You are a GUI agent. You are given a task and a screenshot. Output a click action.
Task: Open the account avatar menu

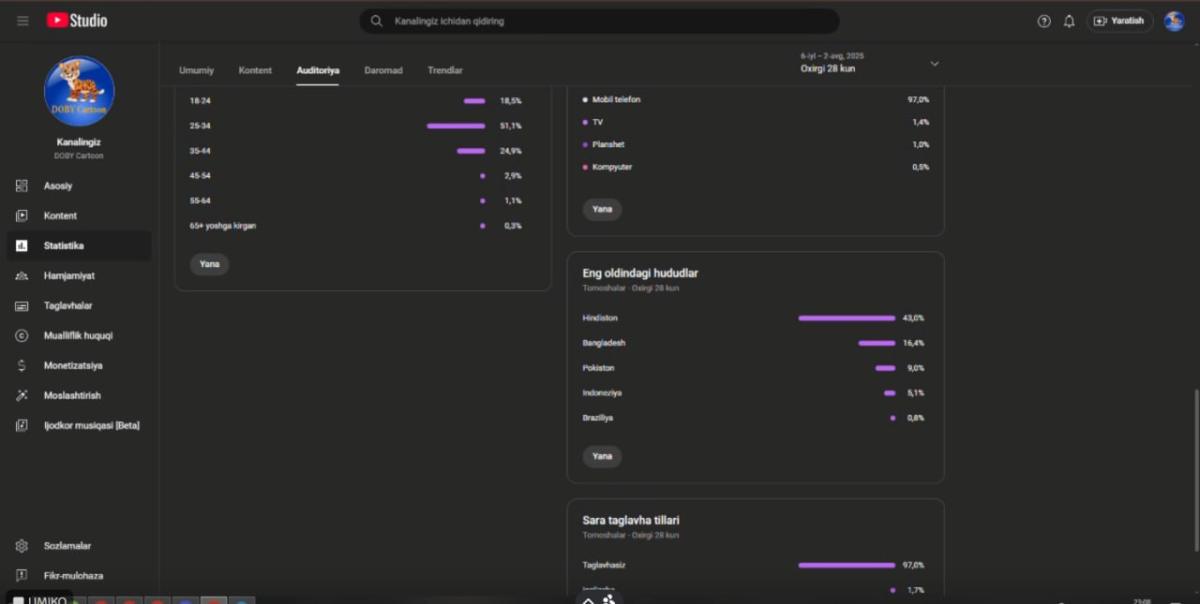point(1174,21)
